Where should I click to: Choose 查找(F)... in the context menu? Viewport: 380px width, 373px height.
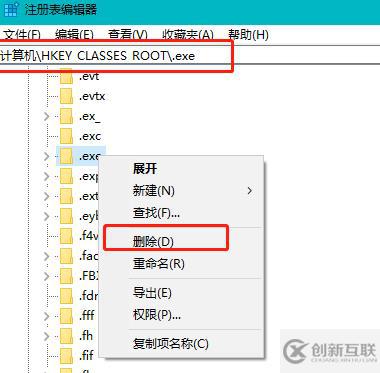[x=156, y=213]
